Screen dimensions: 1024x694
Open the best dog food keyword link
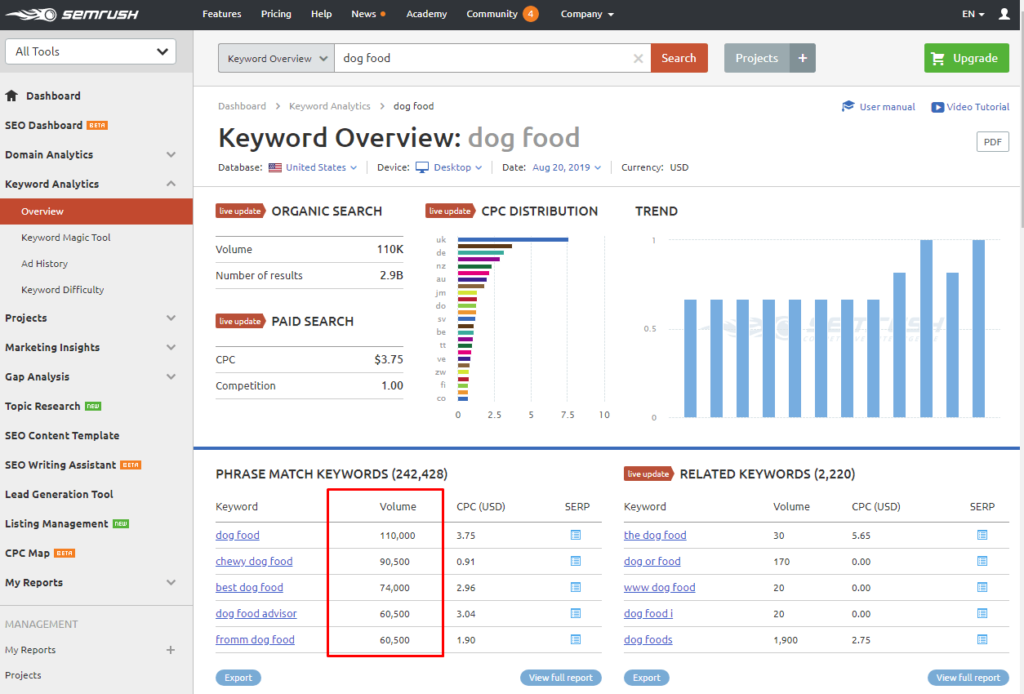249,587
